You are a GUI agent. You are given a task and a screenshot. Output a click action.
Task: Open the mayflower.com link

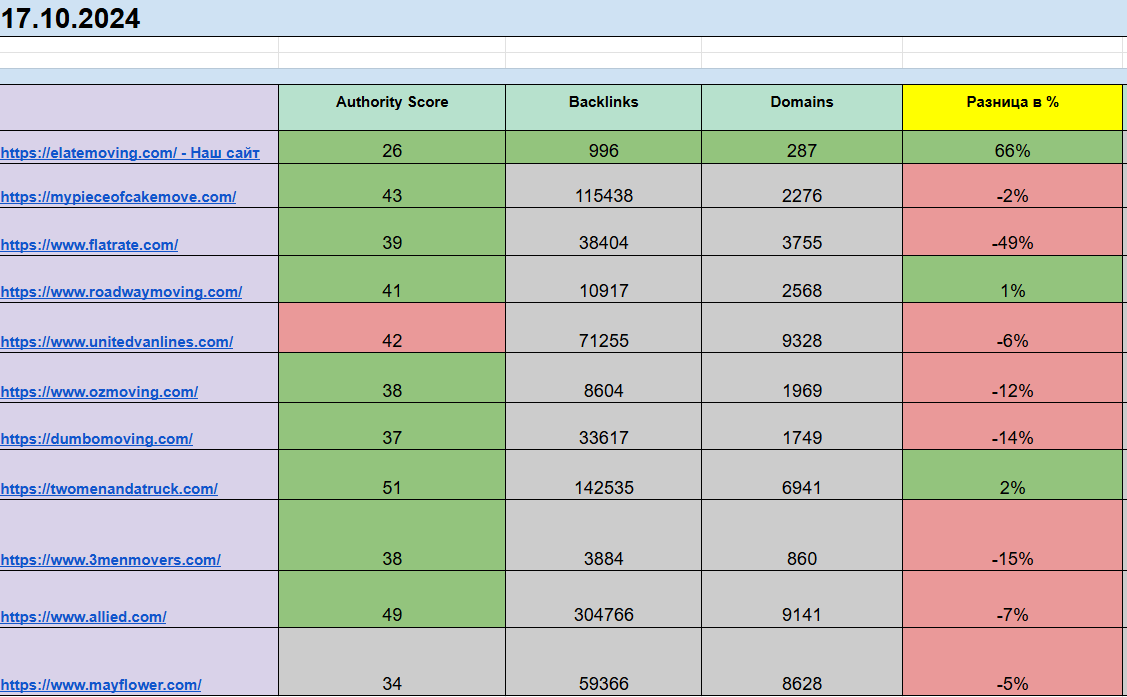[x=101, y=685]
